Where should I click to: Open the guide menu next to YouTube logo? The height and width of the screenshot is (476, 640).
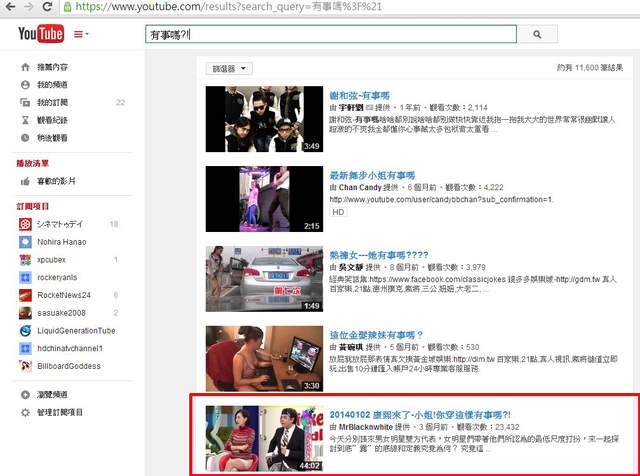pyautogui.click(x=81, y=35)
